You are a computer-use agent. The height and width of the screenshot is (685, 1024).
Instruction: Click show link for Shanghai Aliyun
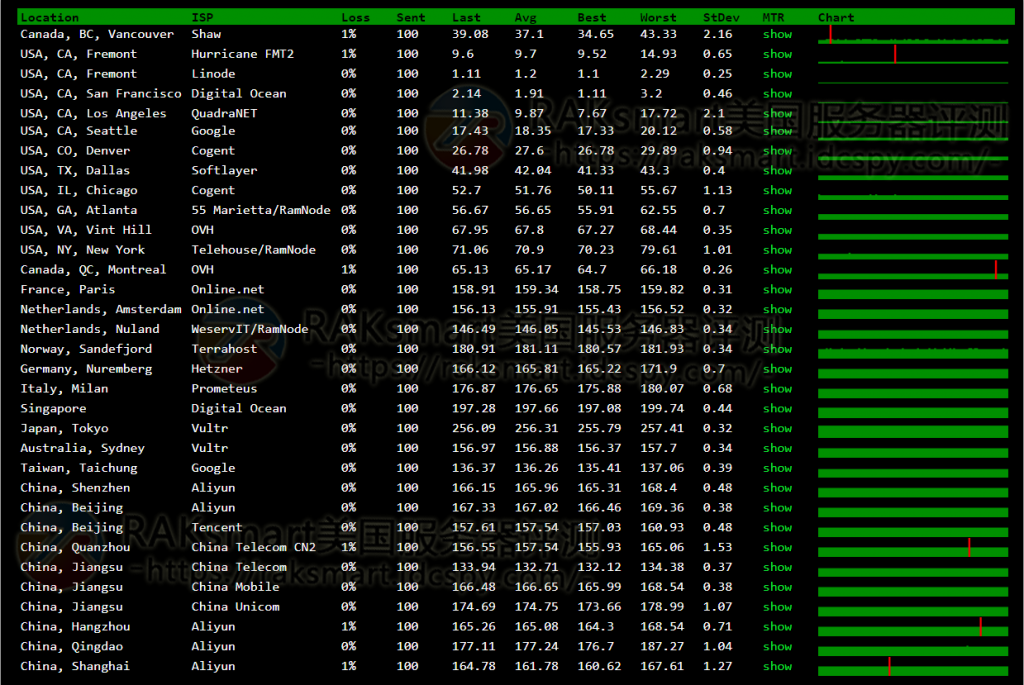coord(777,666)
